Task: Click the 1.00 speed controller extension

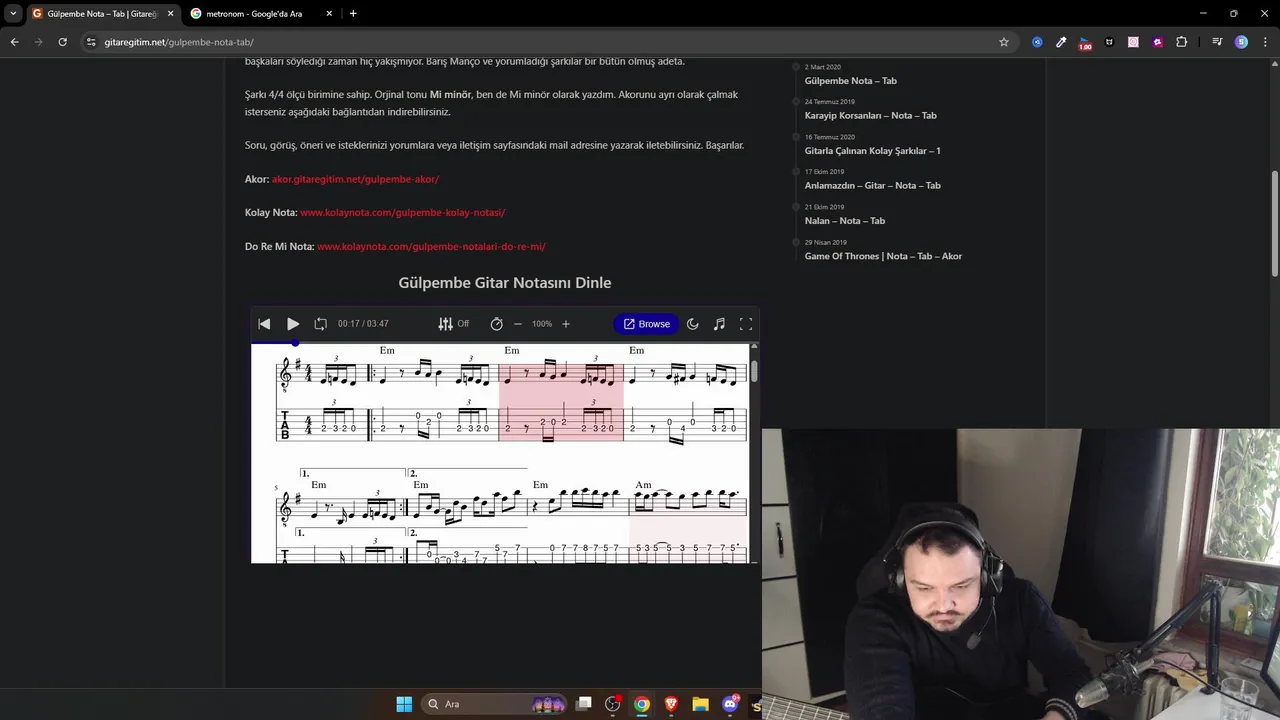Action: point(1085,43)
